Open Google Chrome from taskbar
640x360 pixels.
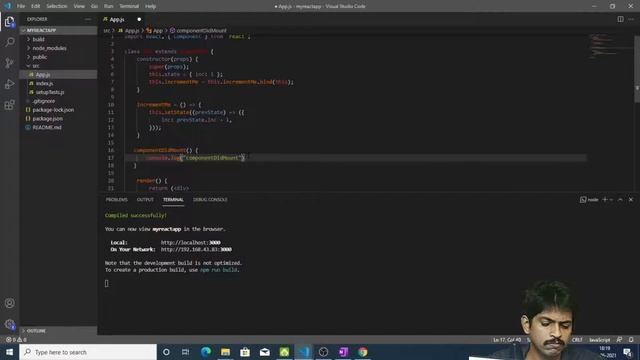click(x=362, y=352)
